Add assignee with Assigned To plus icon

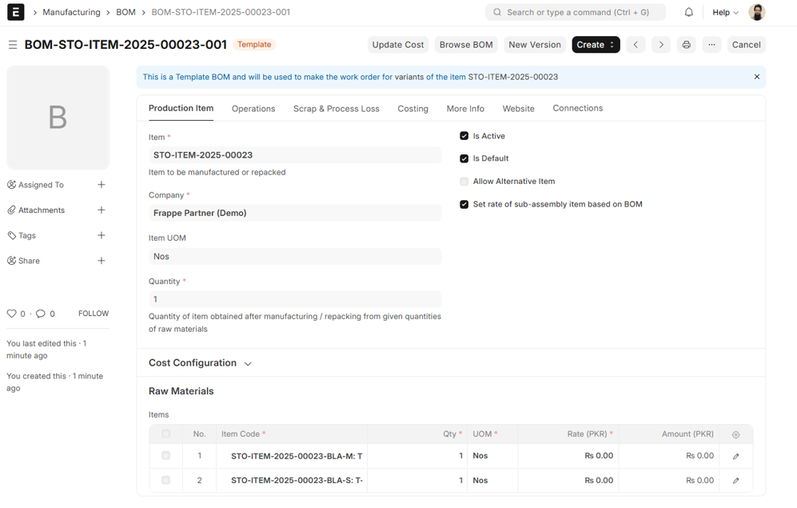[101, 185]
